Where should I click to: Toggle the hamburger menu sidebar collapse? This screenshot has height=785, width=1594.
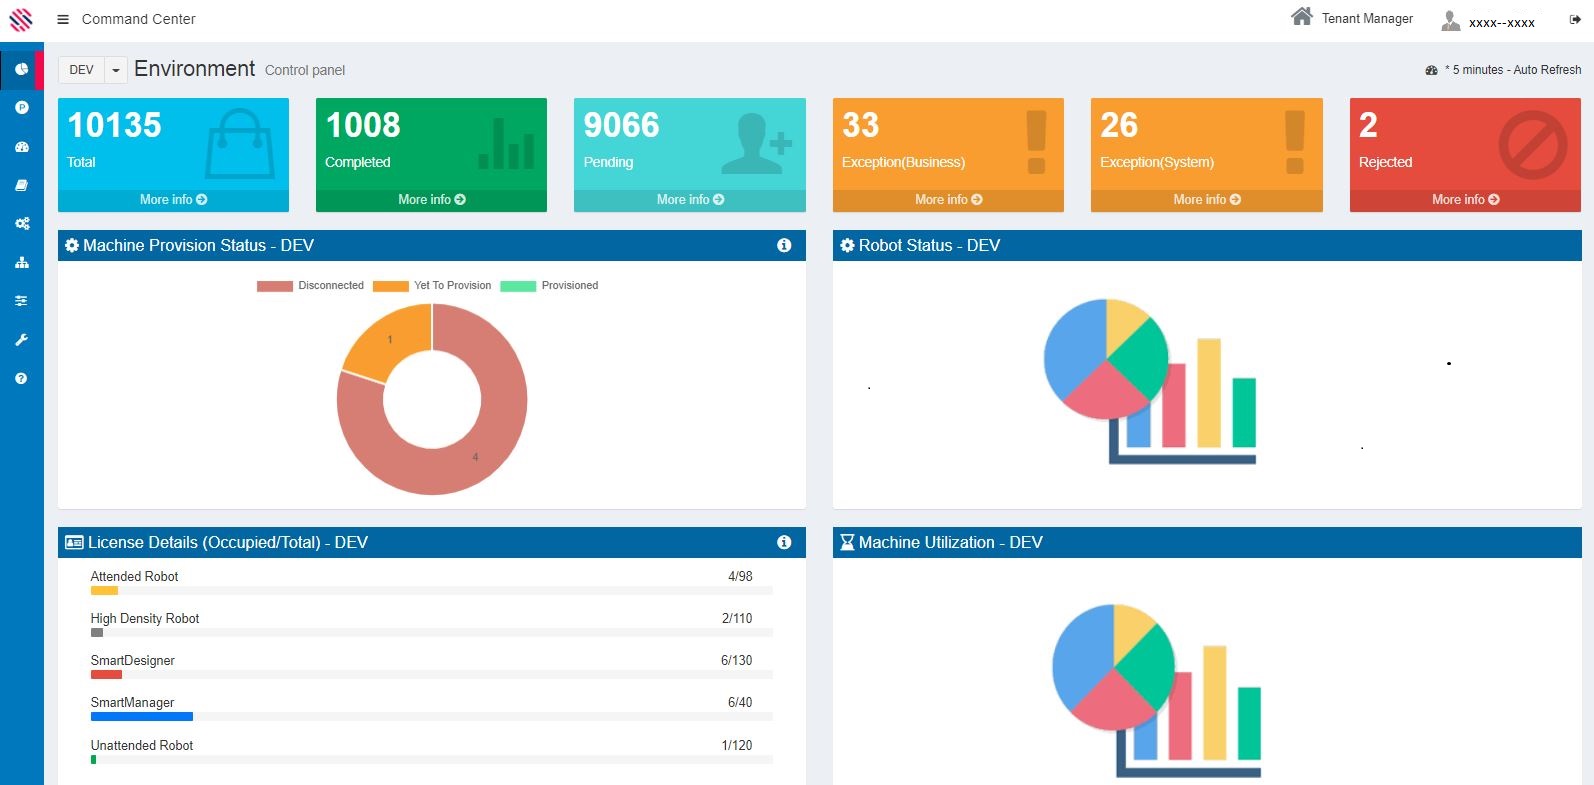[63, 19]
